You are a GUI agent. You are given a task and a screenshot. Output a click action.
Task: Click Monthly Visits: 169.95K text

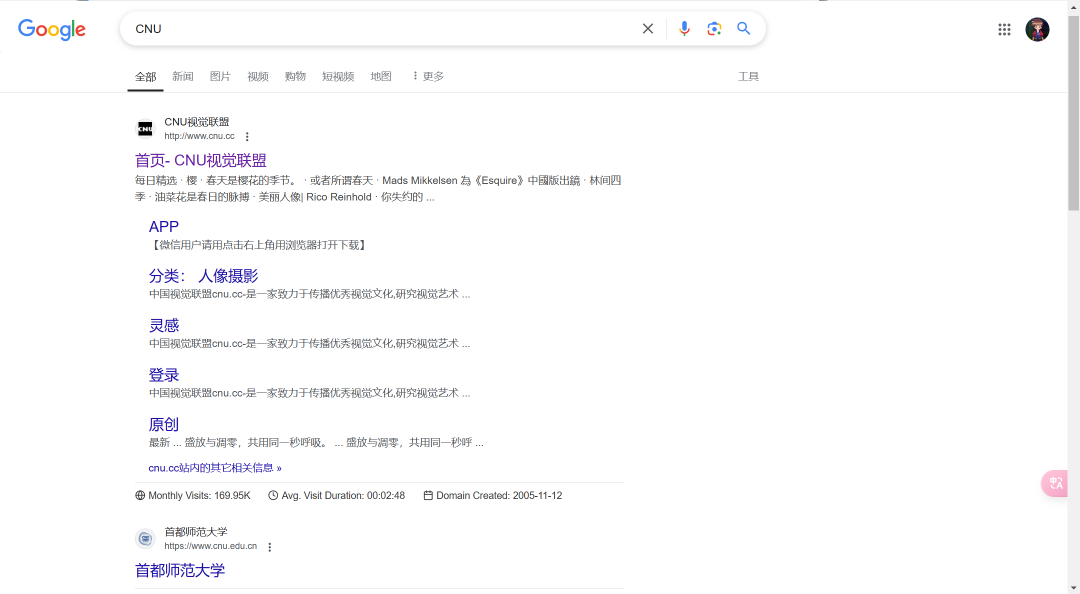[x=199, y=495]
